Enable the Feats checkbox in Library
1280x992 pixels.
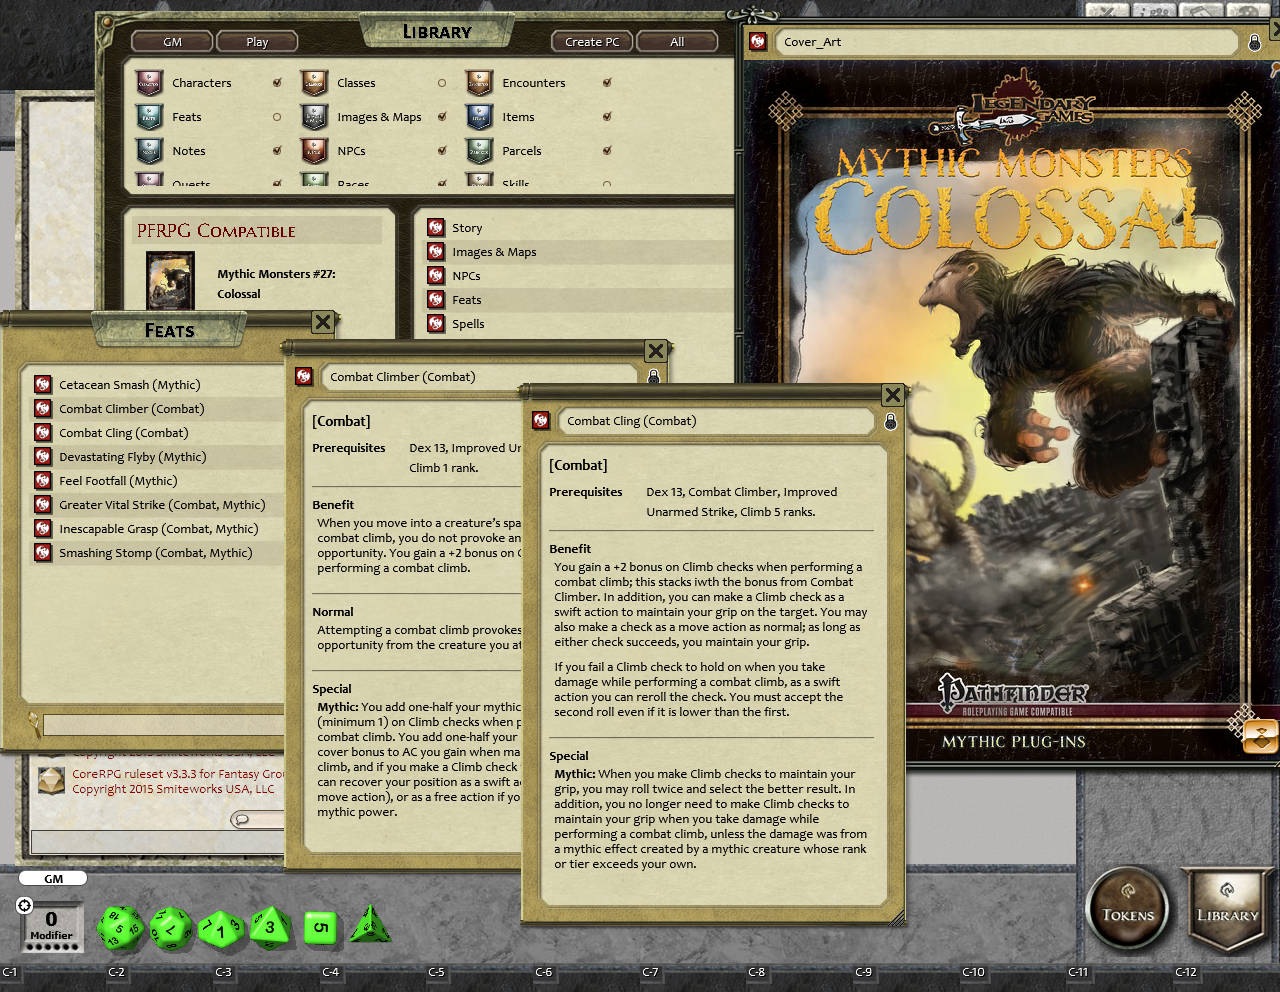[278, 116]
